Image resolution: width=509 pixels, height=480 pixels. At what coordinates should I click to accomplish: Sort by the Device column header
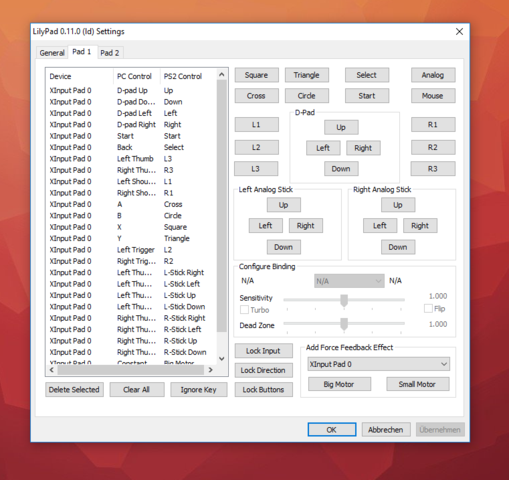coord(80,76)
